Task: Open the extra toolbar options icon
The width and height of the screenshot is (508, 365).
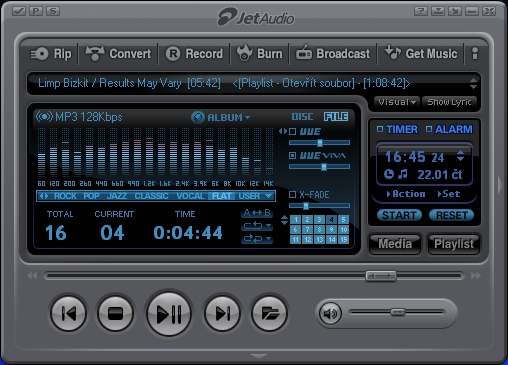Action: 475,54
